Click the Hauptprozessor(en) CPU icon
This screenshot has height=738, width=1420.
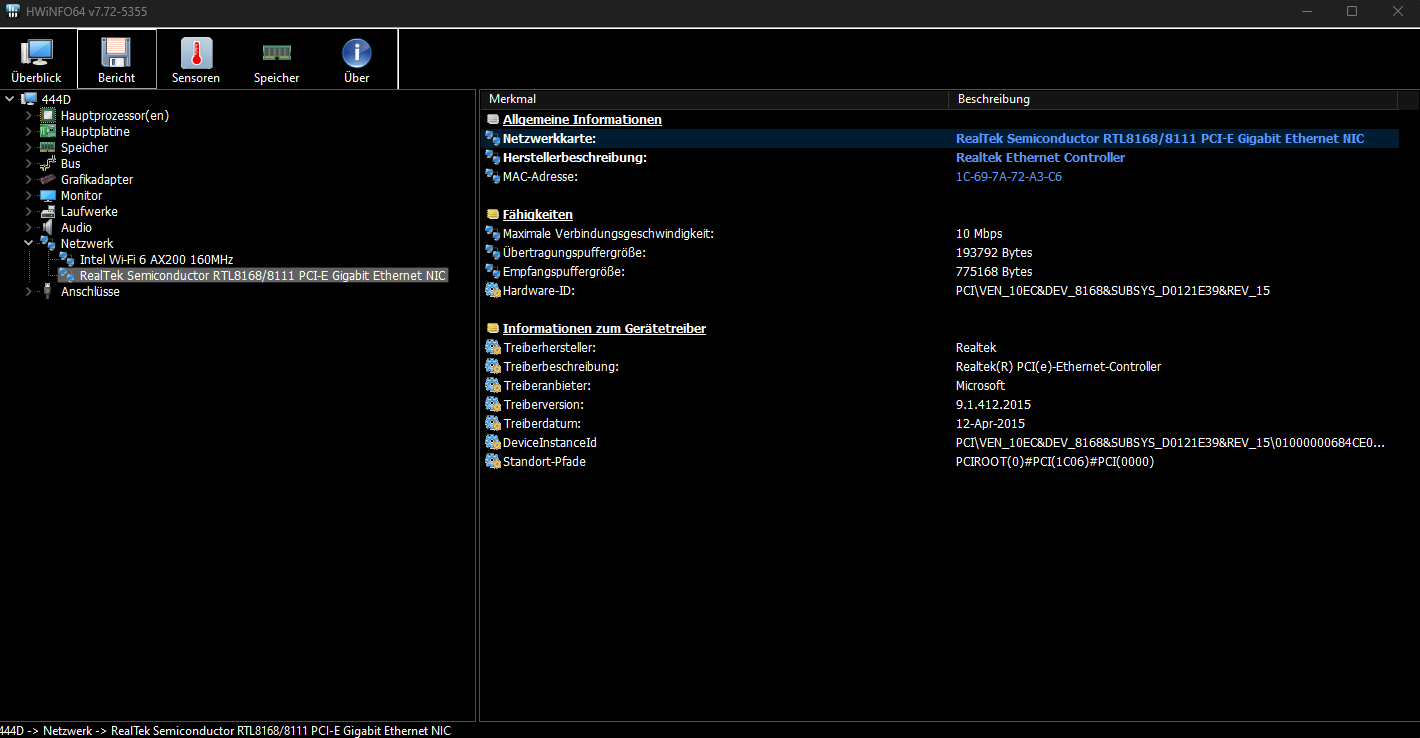(47, 115)
